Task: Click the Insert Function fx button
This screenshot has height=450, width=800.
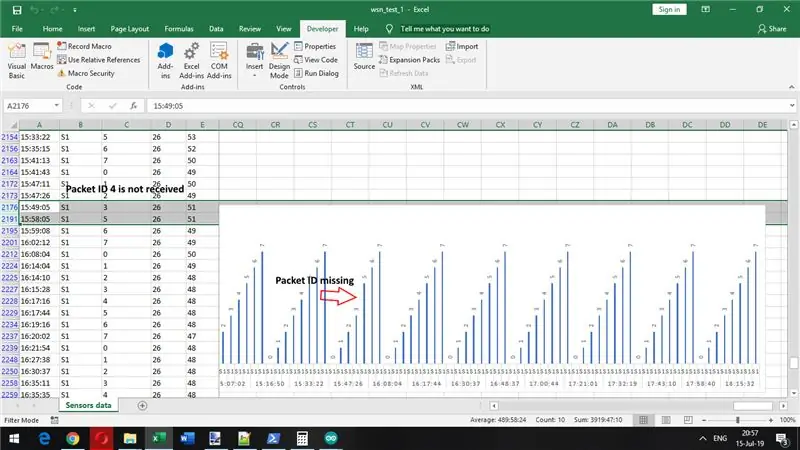Action: point(133,106)
